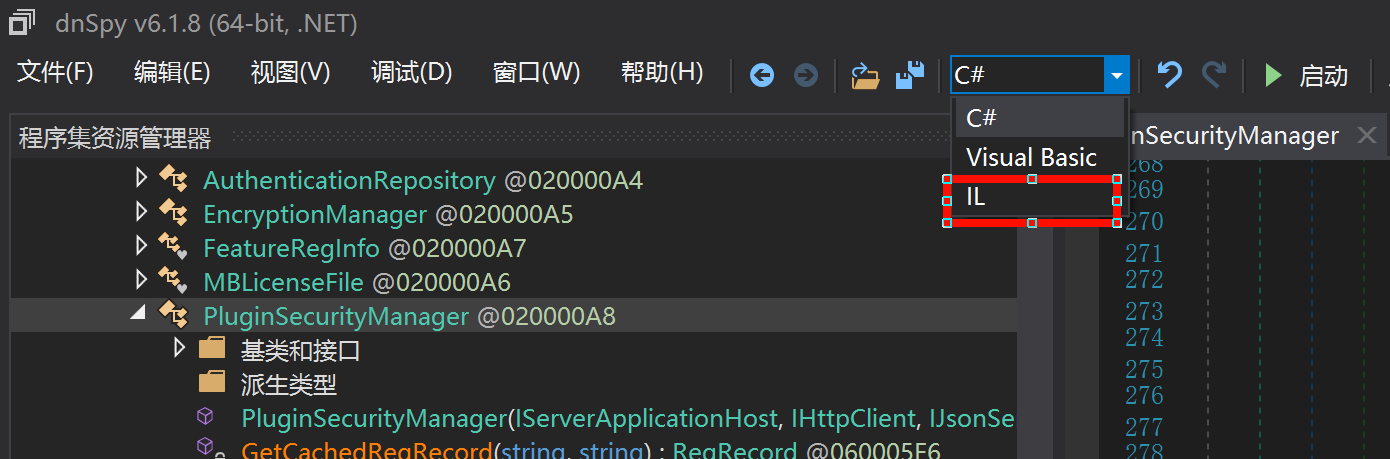Open the 文件(F) menu
This screenshot has width=1390, height=459.
coord(55,73)
